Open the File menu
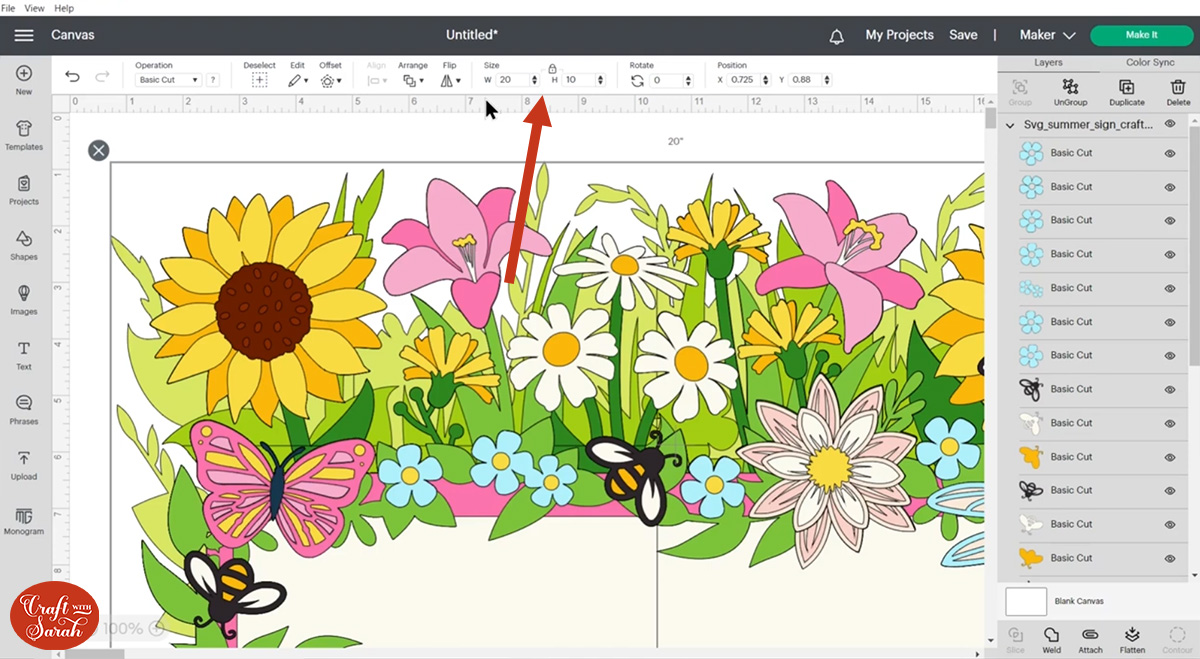The height and width of the screenshot is (659, 1200). [x=9, y=8]
